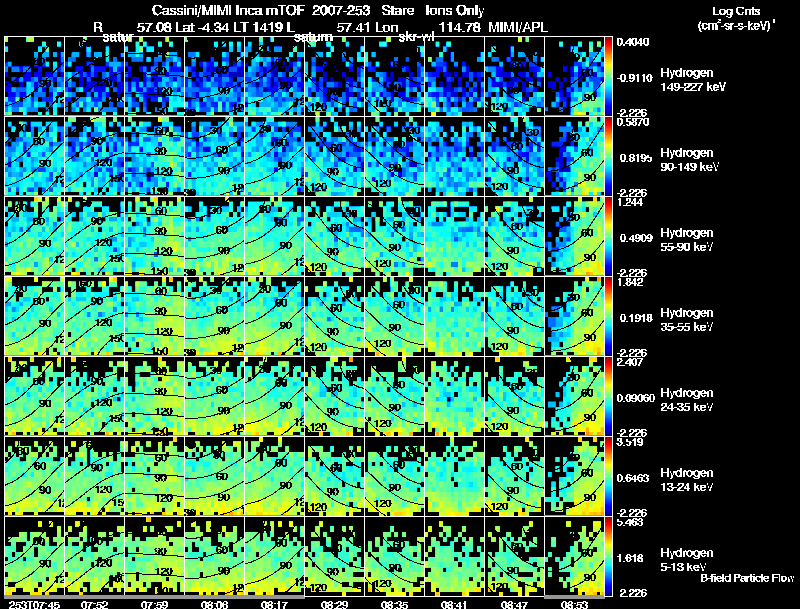
Task: Click the 'MIMI/APL' credit text
Action: 518,27
